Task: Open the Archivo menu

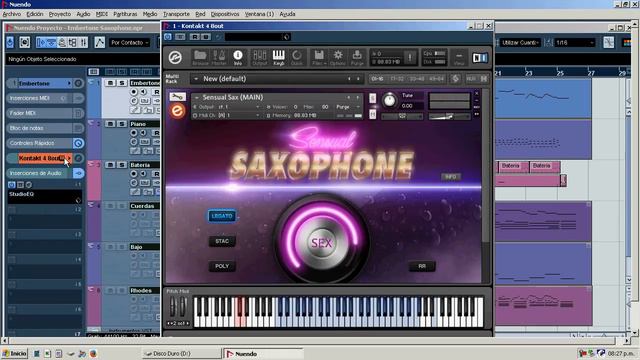Action: pos(11,14)
